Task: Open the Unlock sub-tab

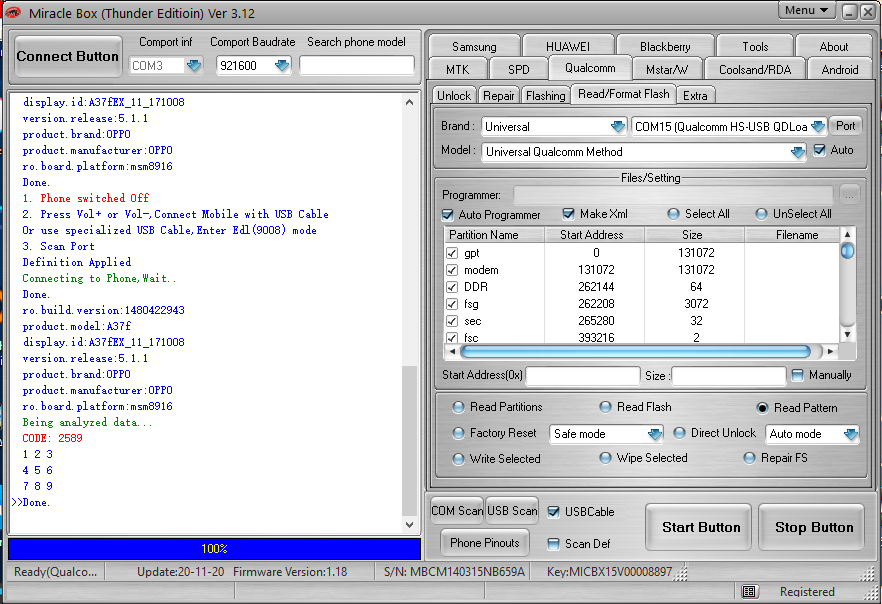Action: (x=454, y=96)
